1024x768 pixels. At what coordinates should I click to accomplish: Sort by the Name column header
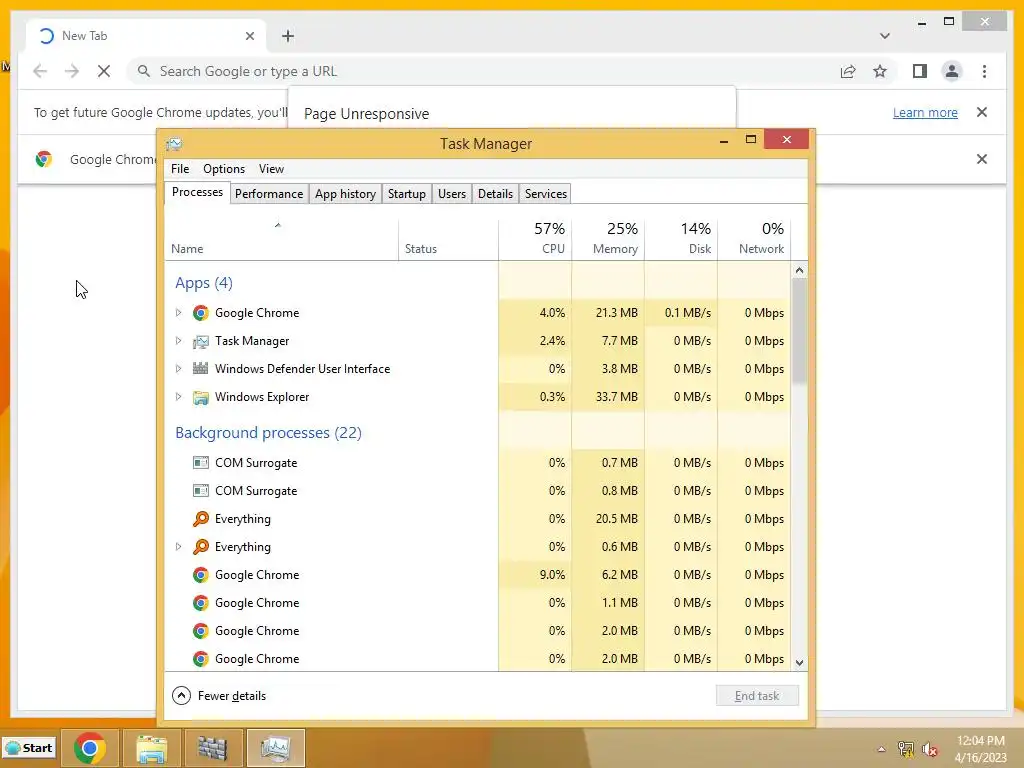(281, 238)
